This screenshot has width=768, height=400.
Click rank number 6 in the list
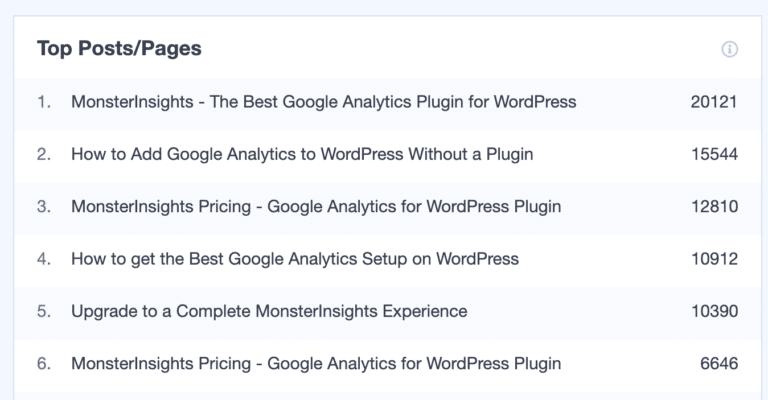(x=43, y=364)
